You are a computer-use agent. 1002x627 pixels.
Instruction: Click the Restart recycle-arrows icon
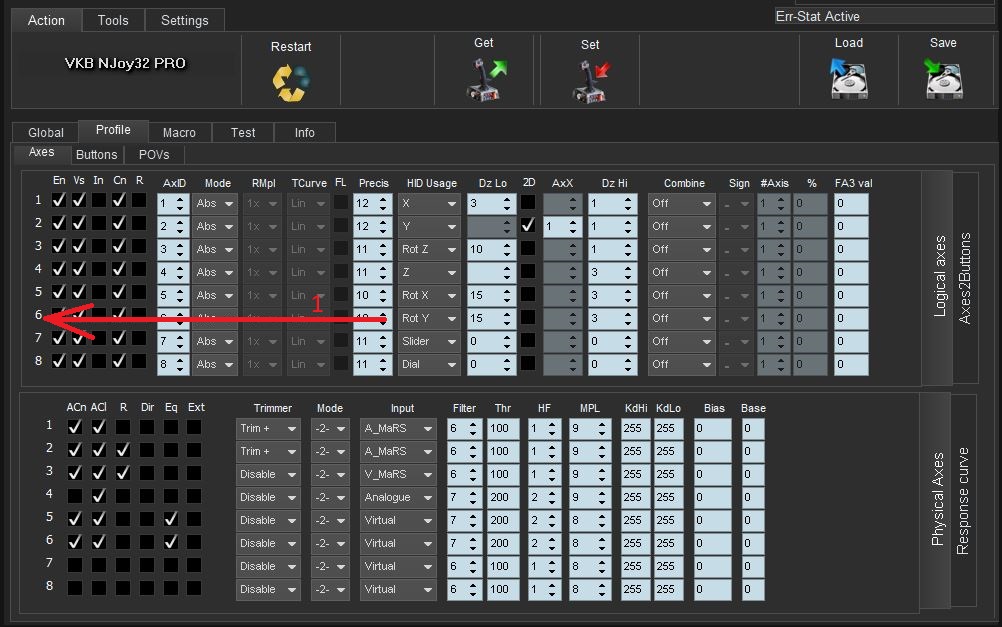tap(291, 81)
